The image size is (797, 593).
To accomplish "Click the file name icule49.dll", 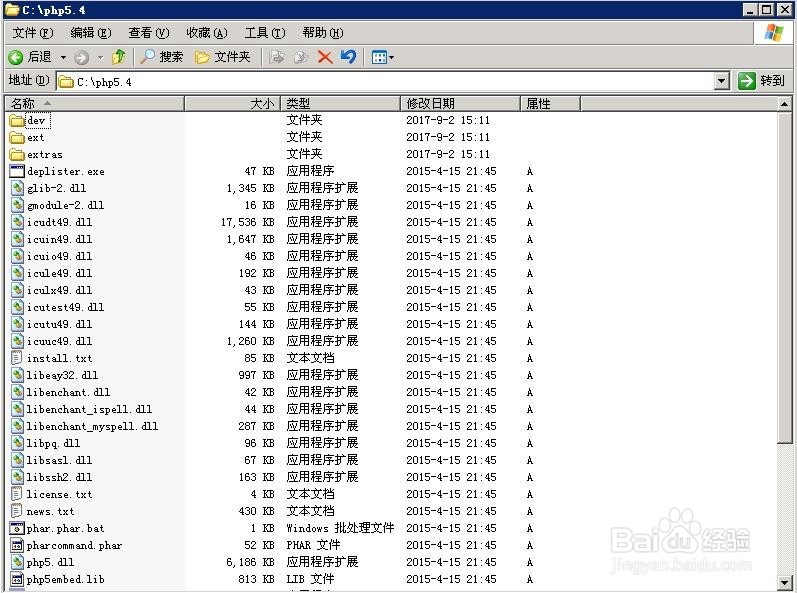I will (59, 273).
